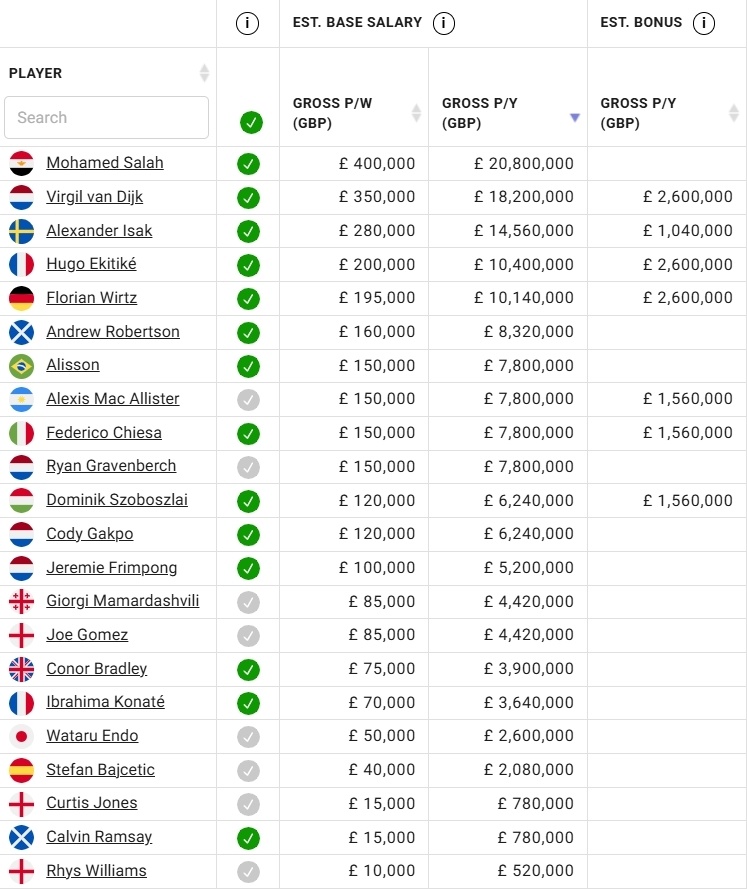747x889 pixels.
Task: Click Brazil flag next to Alisson
Action: [21, 366]
